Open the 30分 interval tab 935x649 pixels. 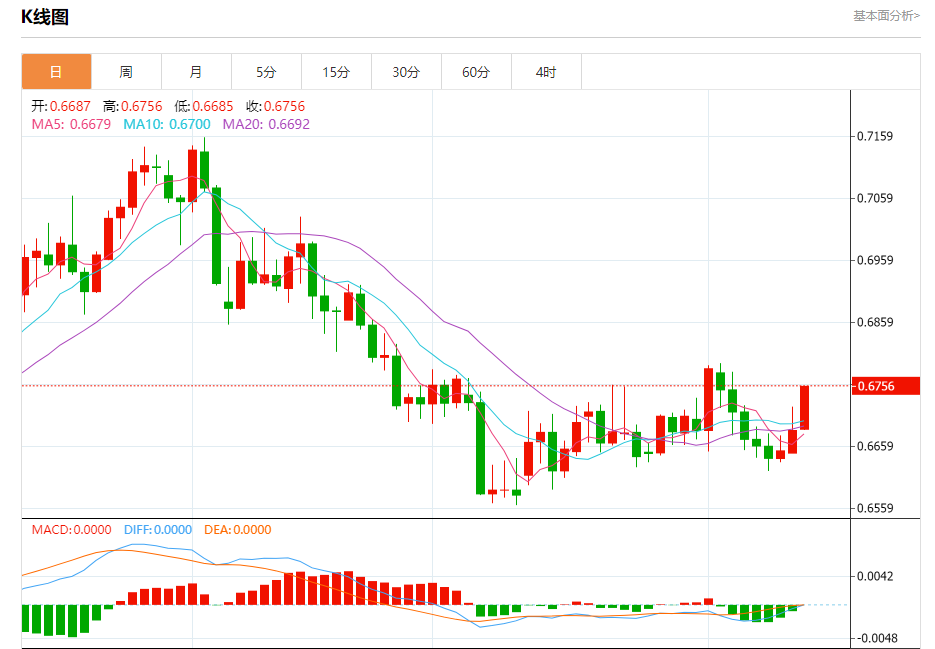[406, 72]
